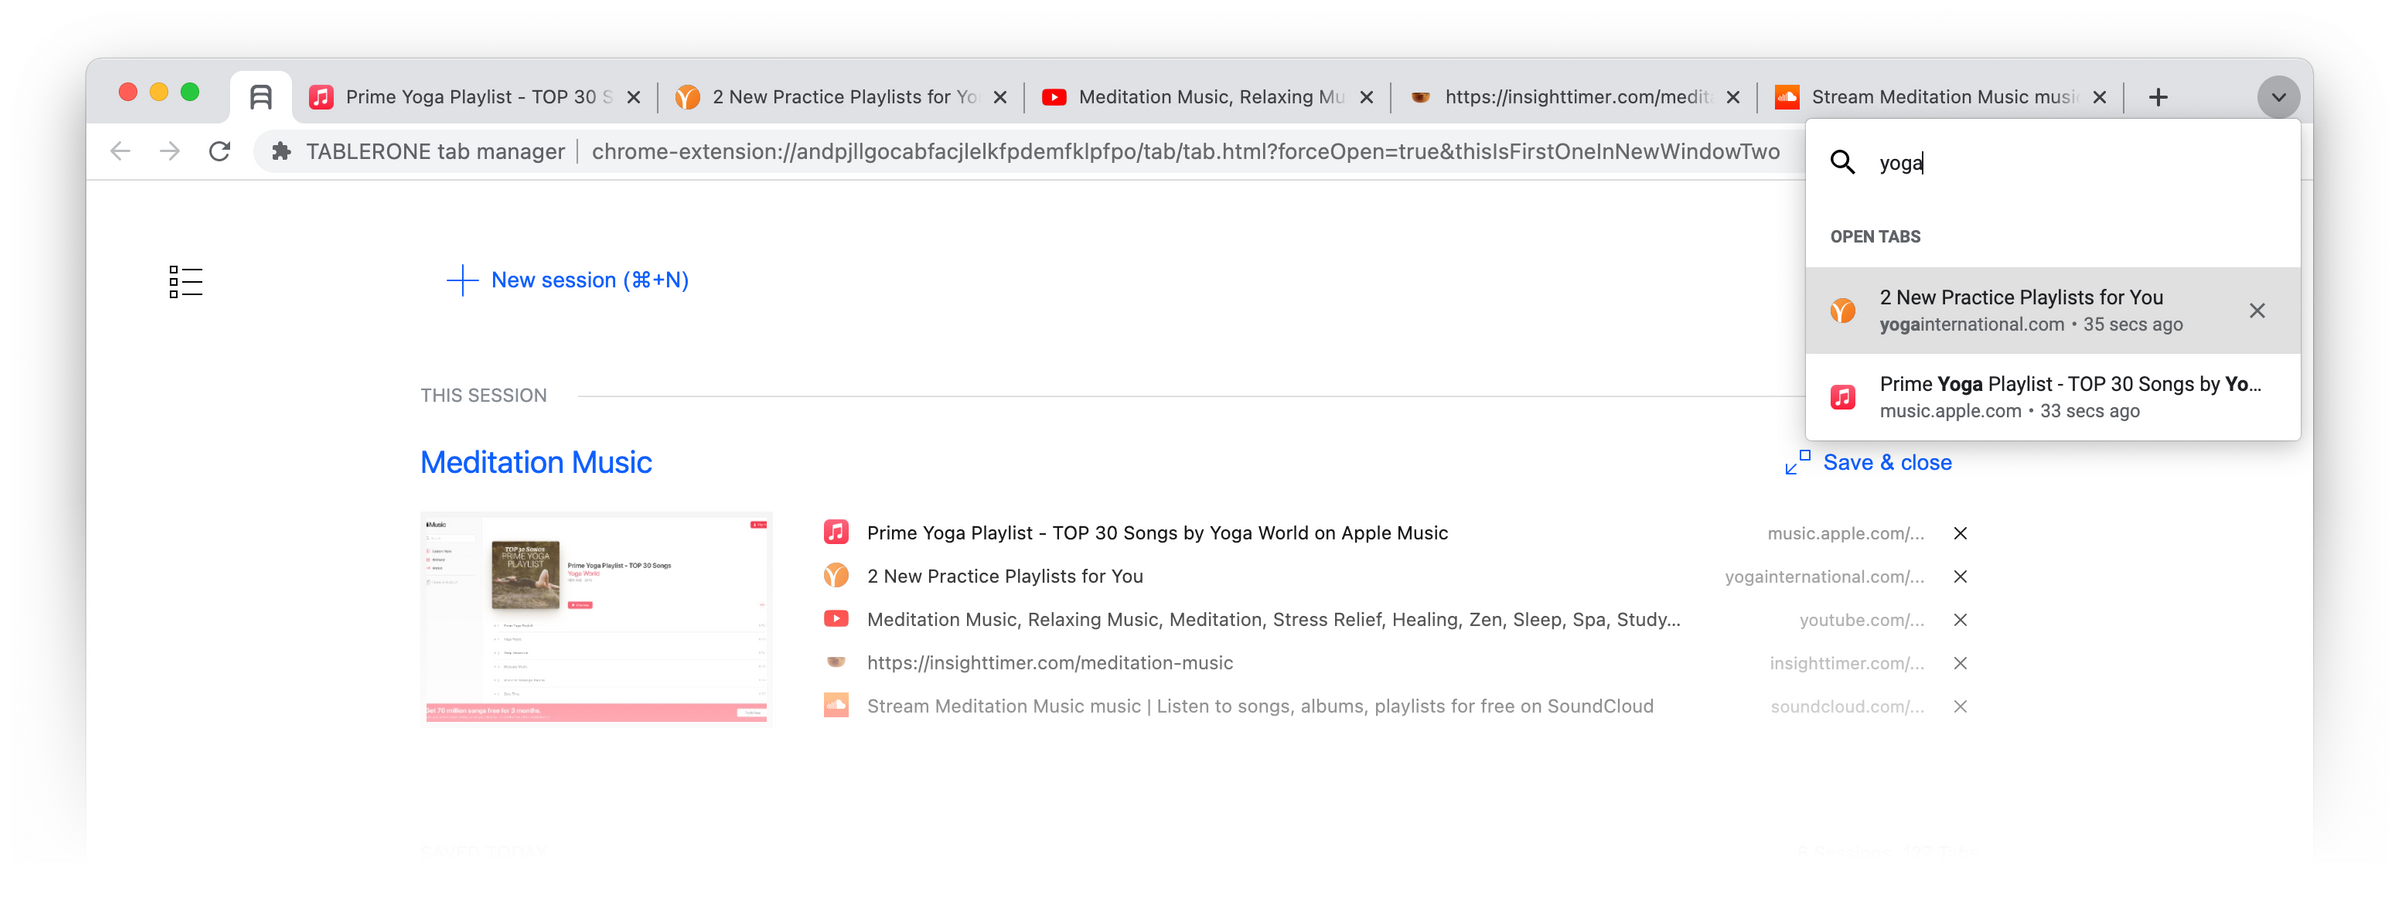Image resolution: width=2400 pixels, height=900 pixels.
Task: Click the THIS SESSION heading
Action: pyautogui.click(x=483, y=395)
